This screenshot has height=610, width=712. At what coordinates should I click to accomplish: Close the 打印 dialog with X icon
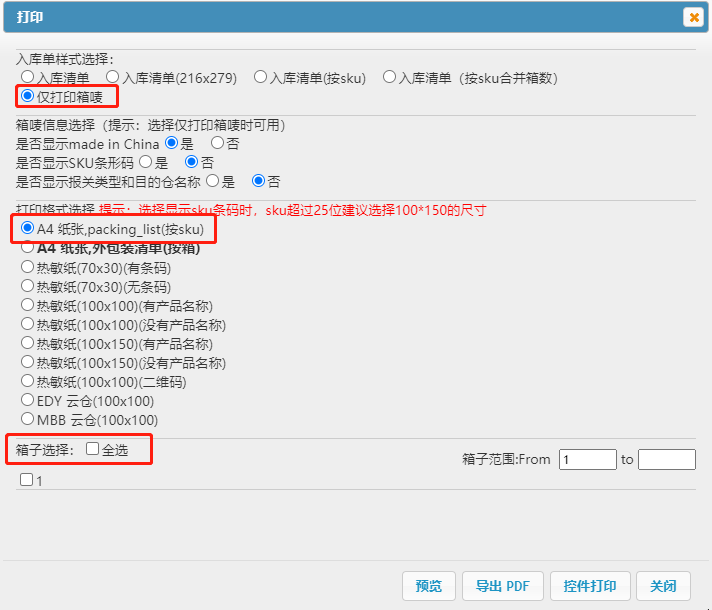[x=692, y=17]
